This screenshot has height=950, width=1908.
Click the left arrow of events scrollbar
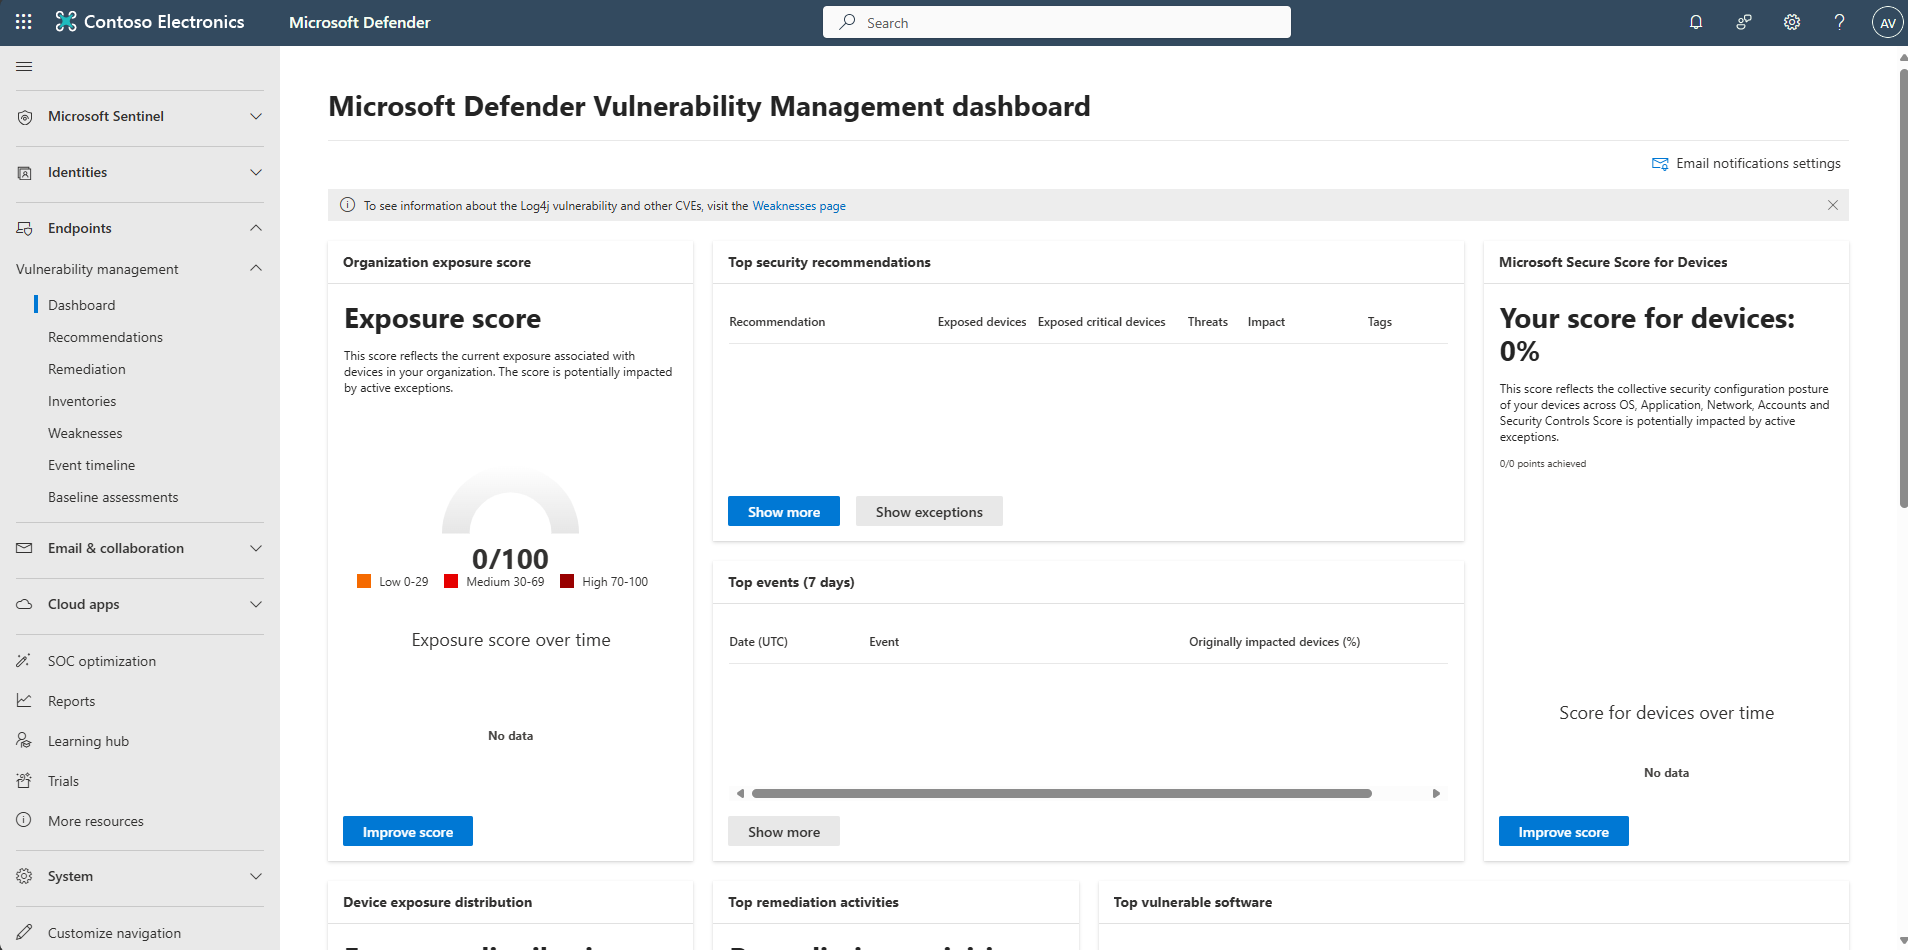(x=740, y=793)
